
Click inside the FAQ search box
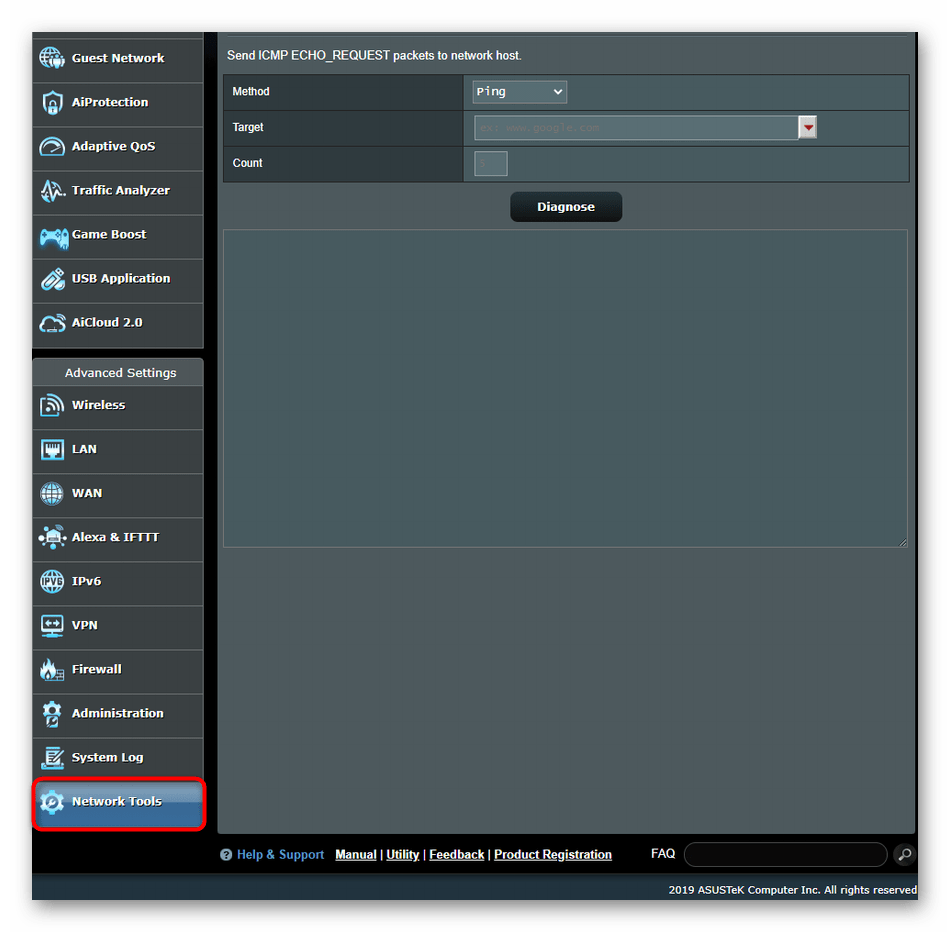point(786,854)
